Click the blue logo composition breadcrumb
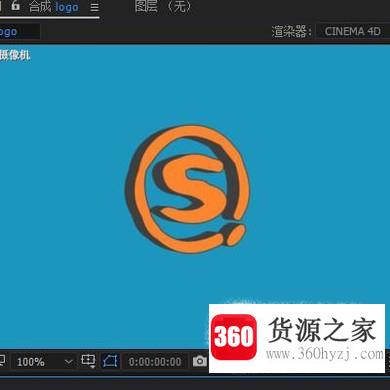 click(8, 32)
